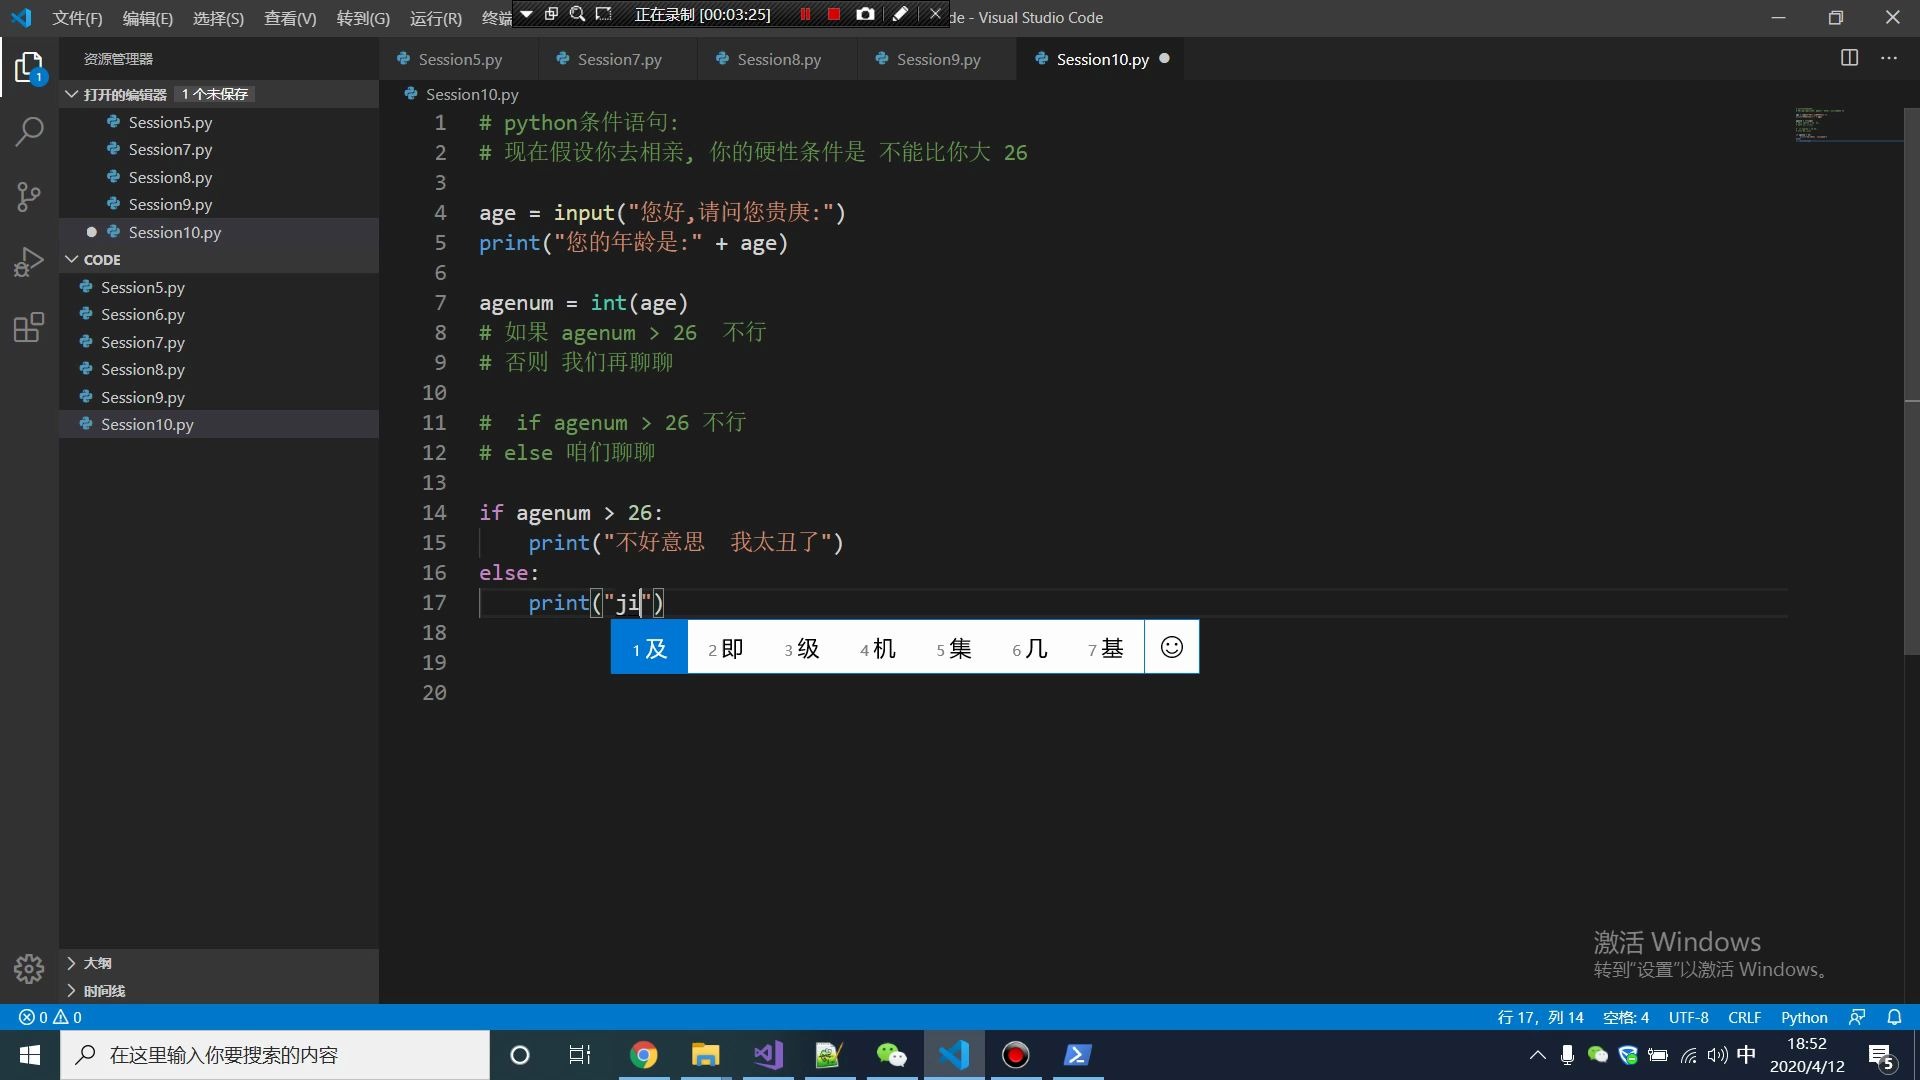The width and height of the screenshot is (1920, 1080).
Task: Switch to the Session7.py tab
Action: 618,59
